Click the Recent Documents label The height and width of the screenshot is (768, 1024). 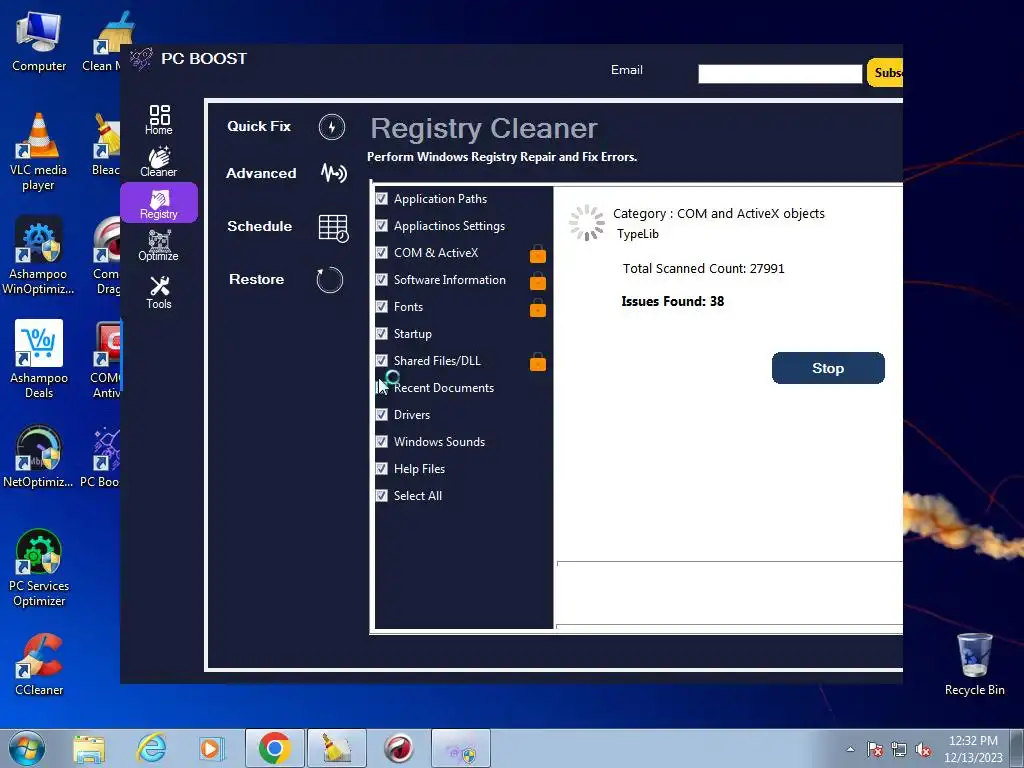(x=443, y=388)
